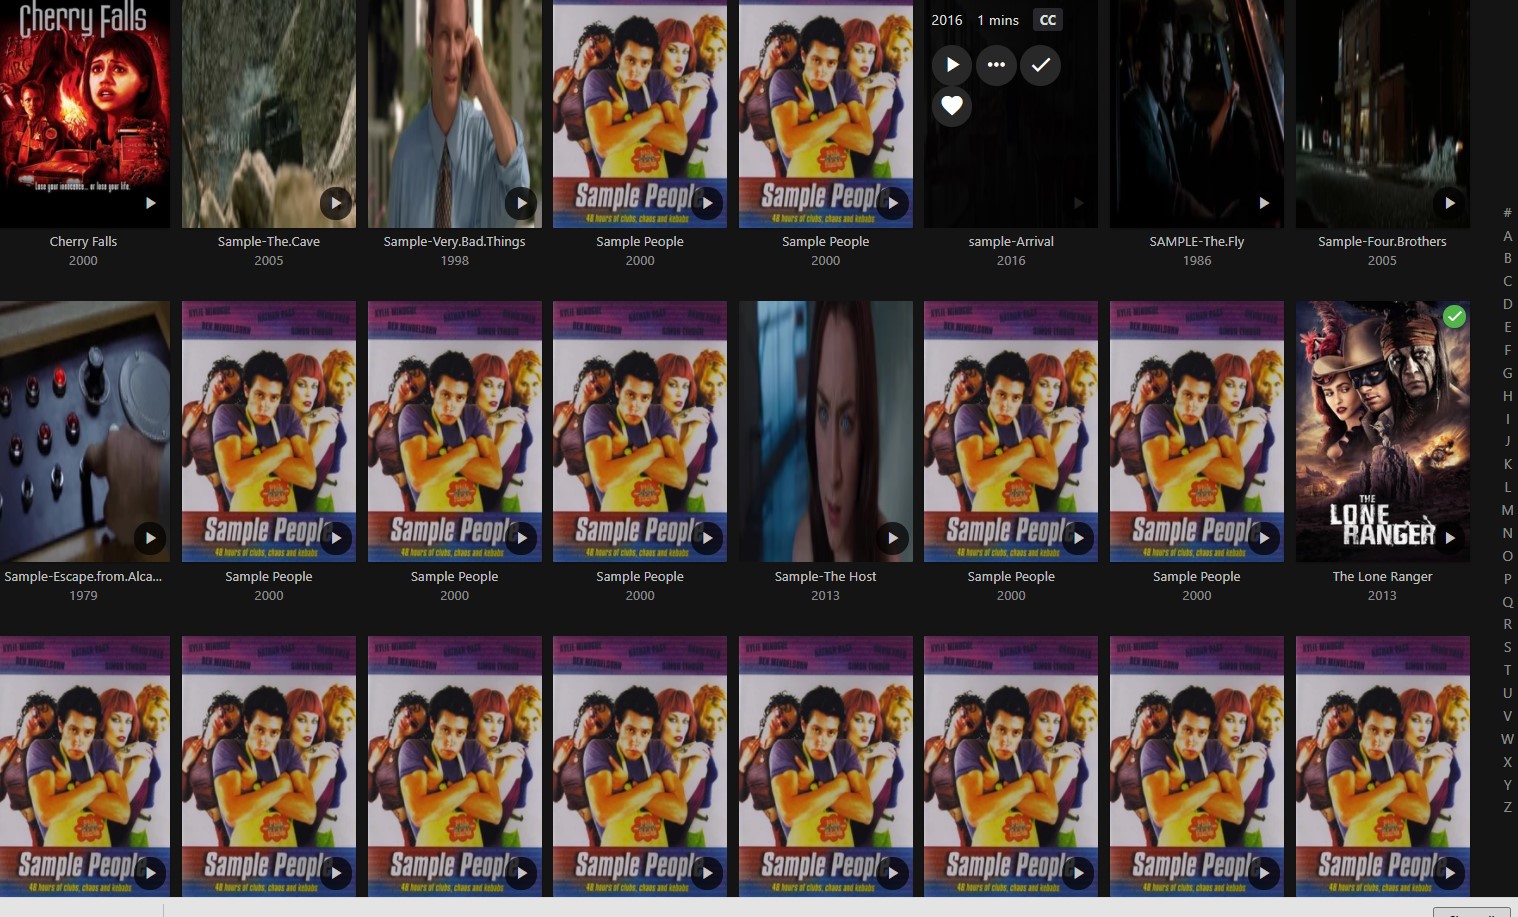
Task: Click The Lone Ranger title text
Action: point(1382,576)
